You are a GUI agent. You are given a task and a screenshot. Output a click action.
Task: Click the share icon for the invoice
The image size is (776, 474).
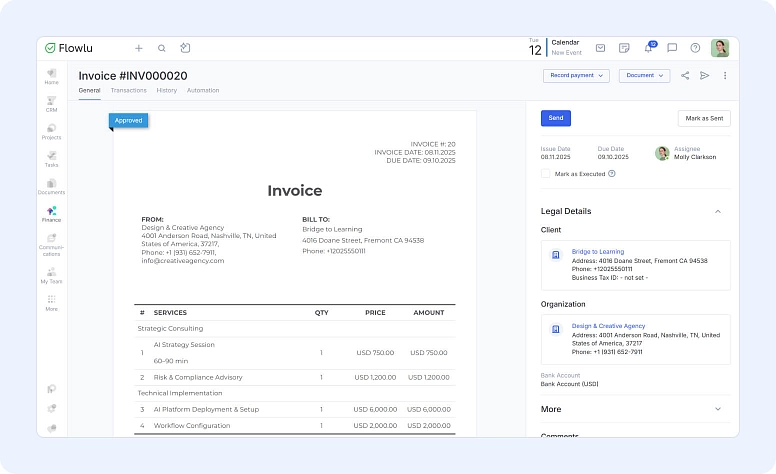(x=685, y=75)
